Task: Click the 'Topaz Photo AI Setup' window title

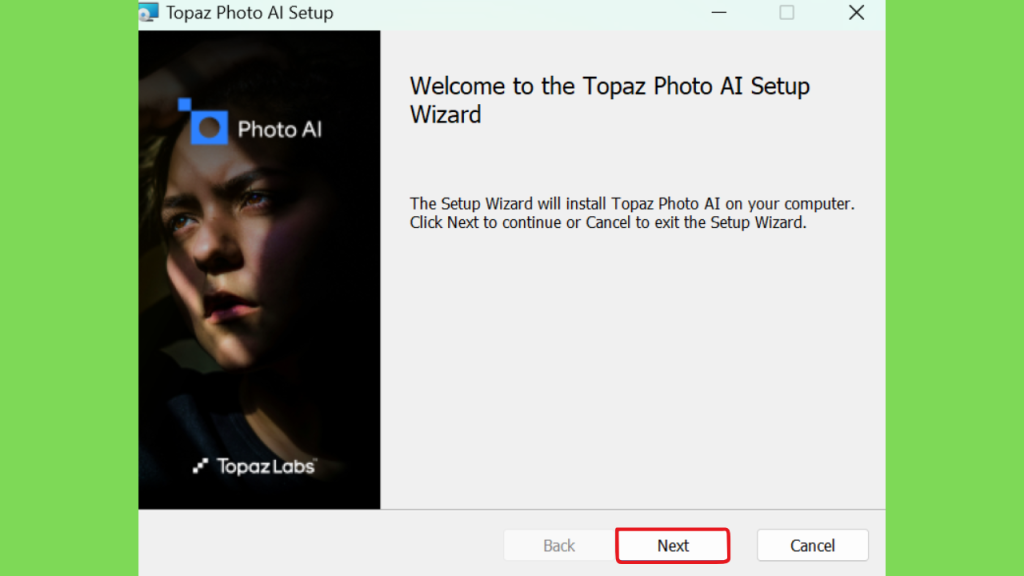Action: coord(249,12)
